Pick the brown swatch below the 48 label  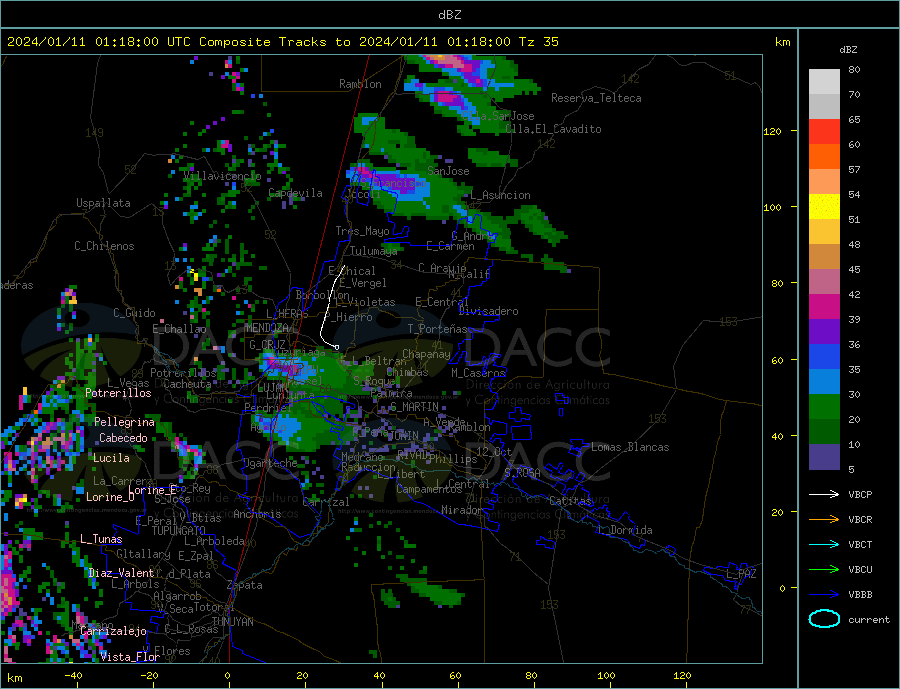coord(824,257)
